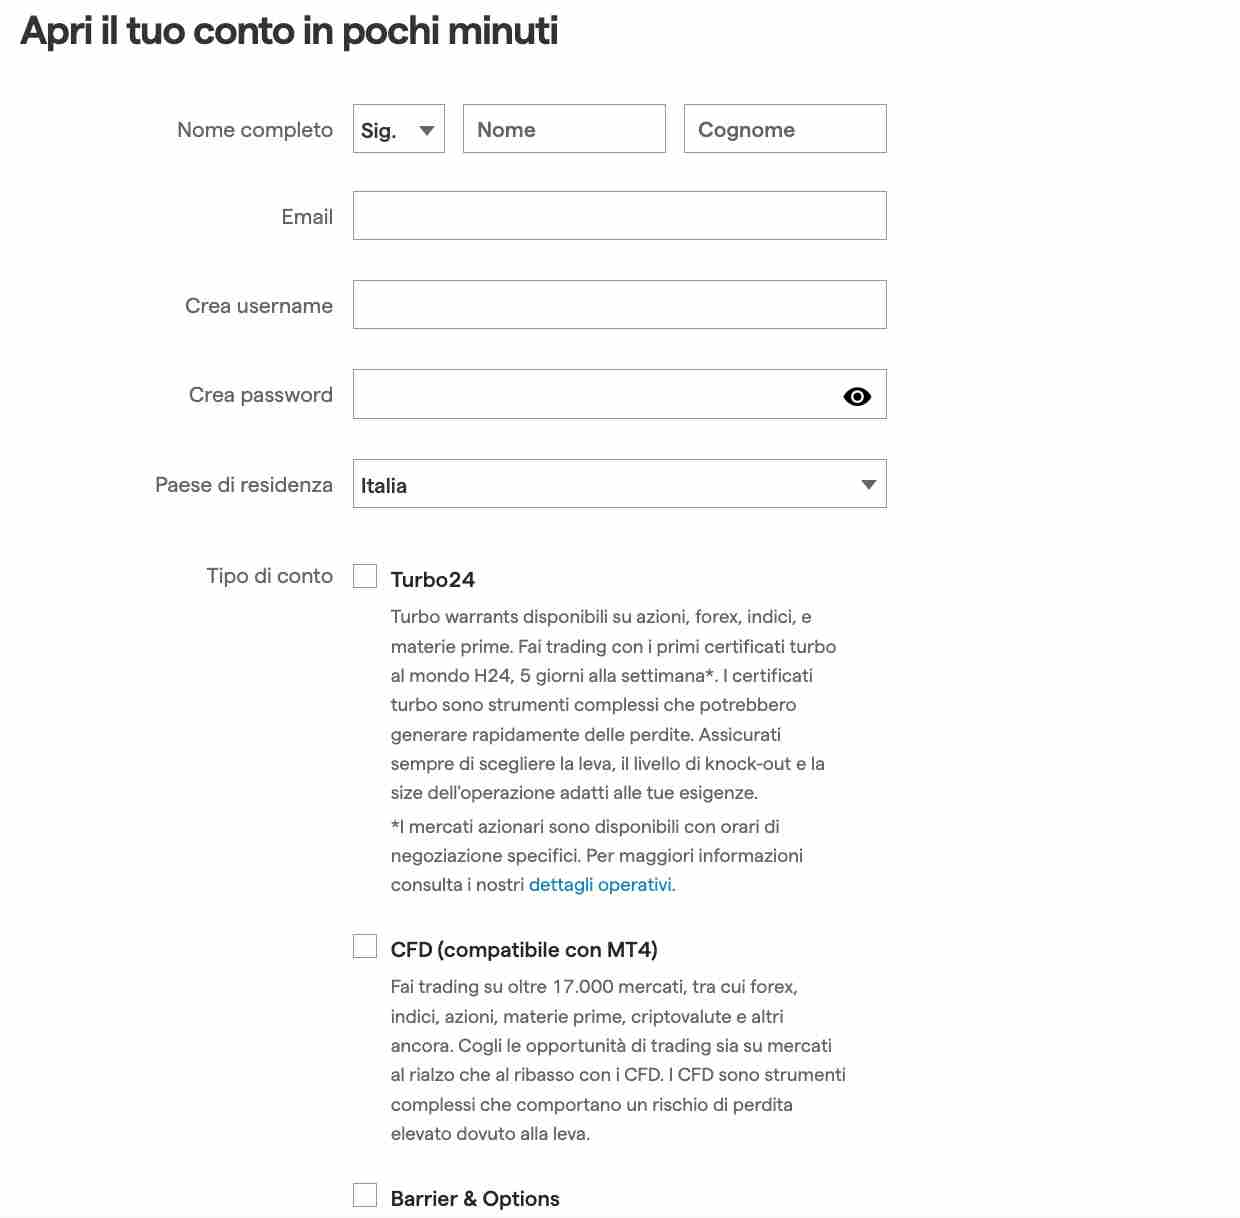Image resolution: width=1240 pixels, height=1218 pixels.
Task: Click the Nome completo field label
Action: pyautogui.click(x=254, y=130)
